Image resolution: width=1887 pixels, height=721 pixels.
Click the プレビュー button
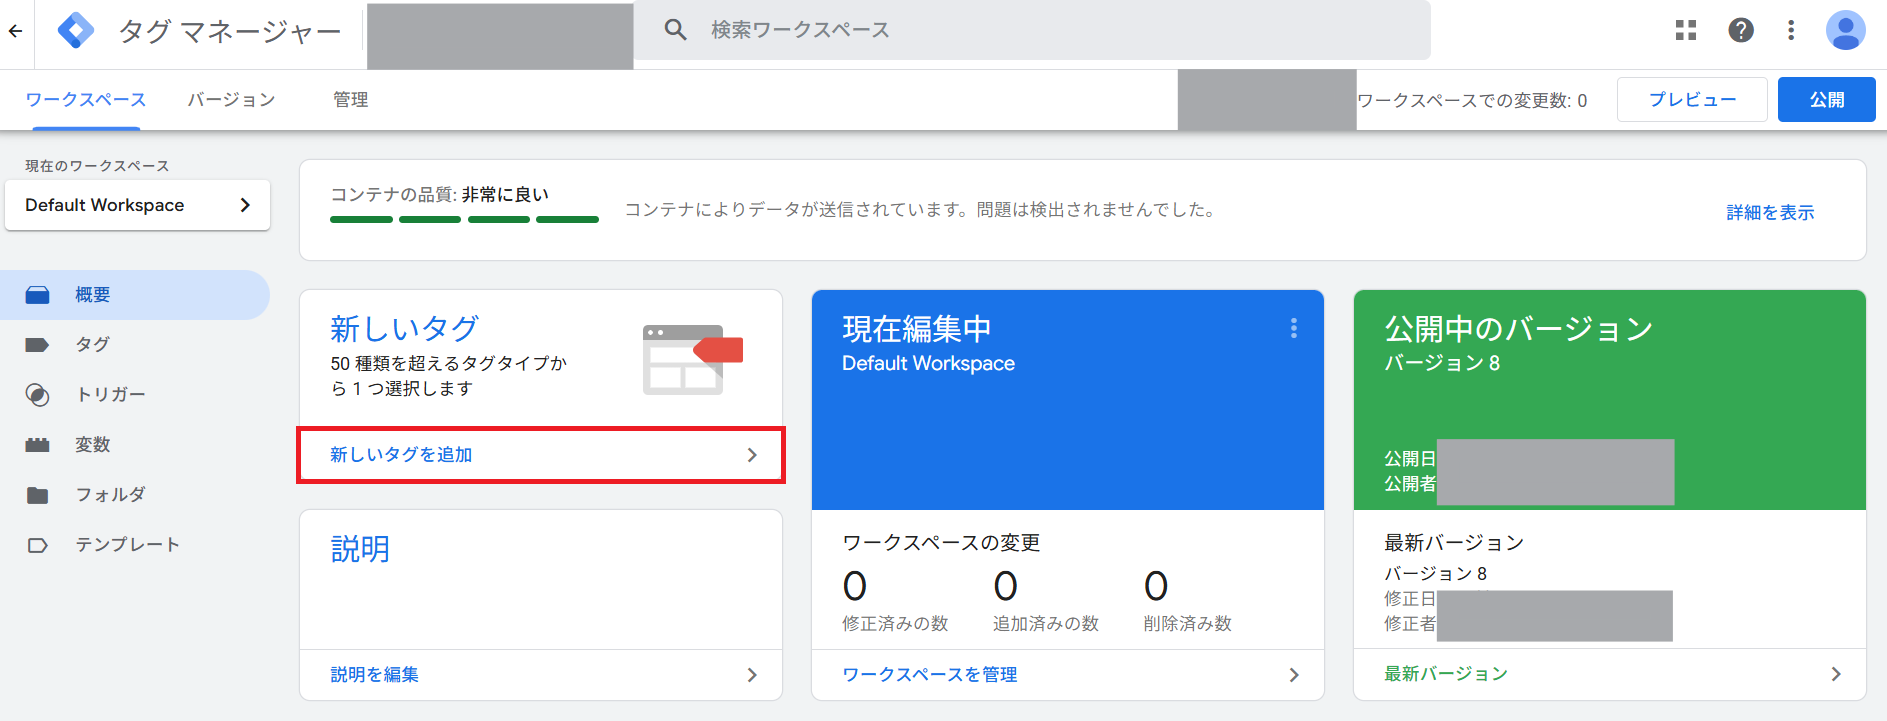click(x=1692, y=100)
